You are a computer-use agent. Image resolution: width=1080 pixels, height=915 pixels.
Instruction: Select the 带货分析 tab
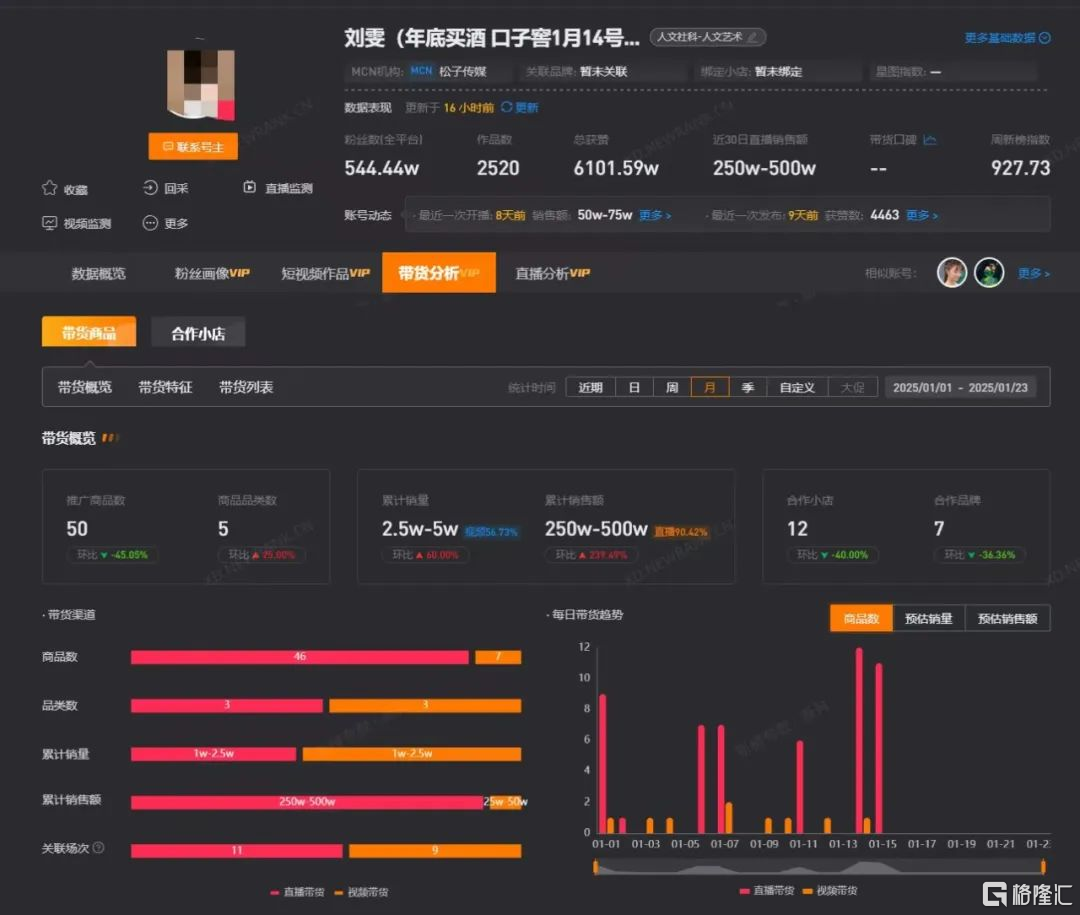[x=439, y=273]
